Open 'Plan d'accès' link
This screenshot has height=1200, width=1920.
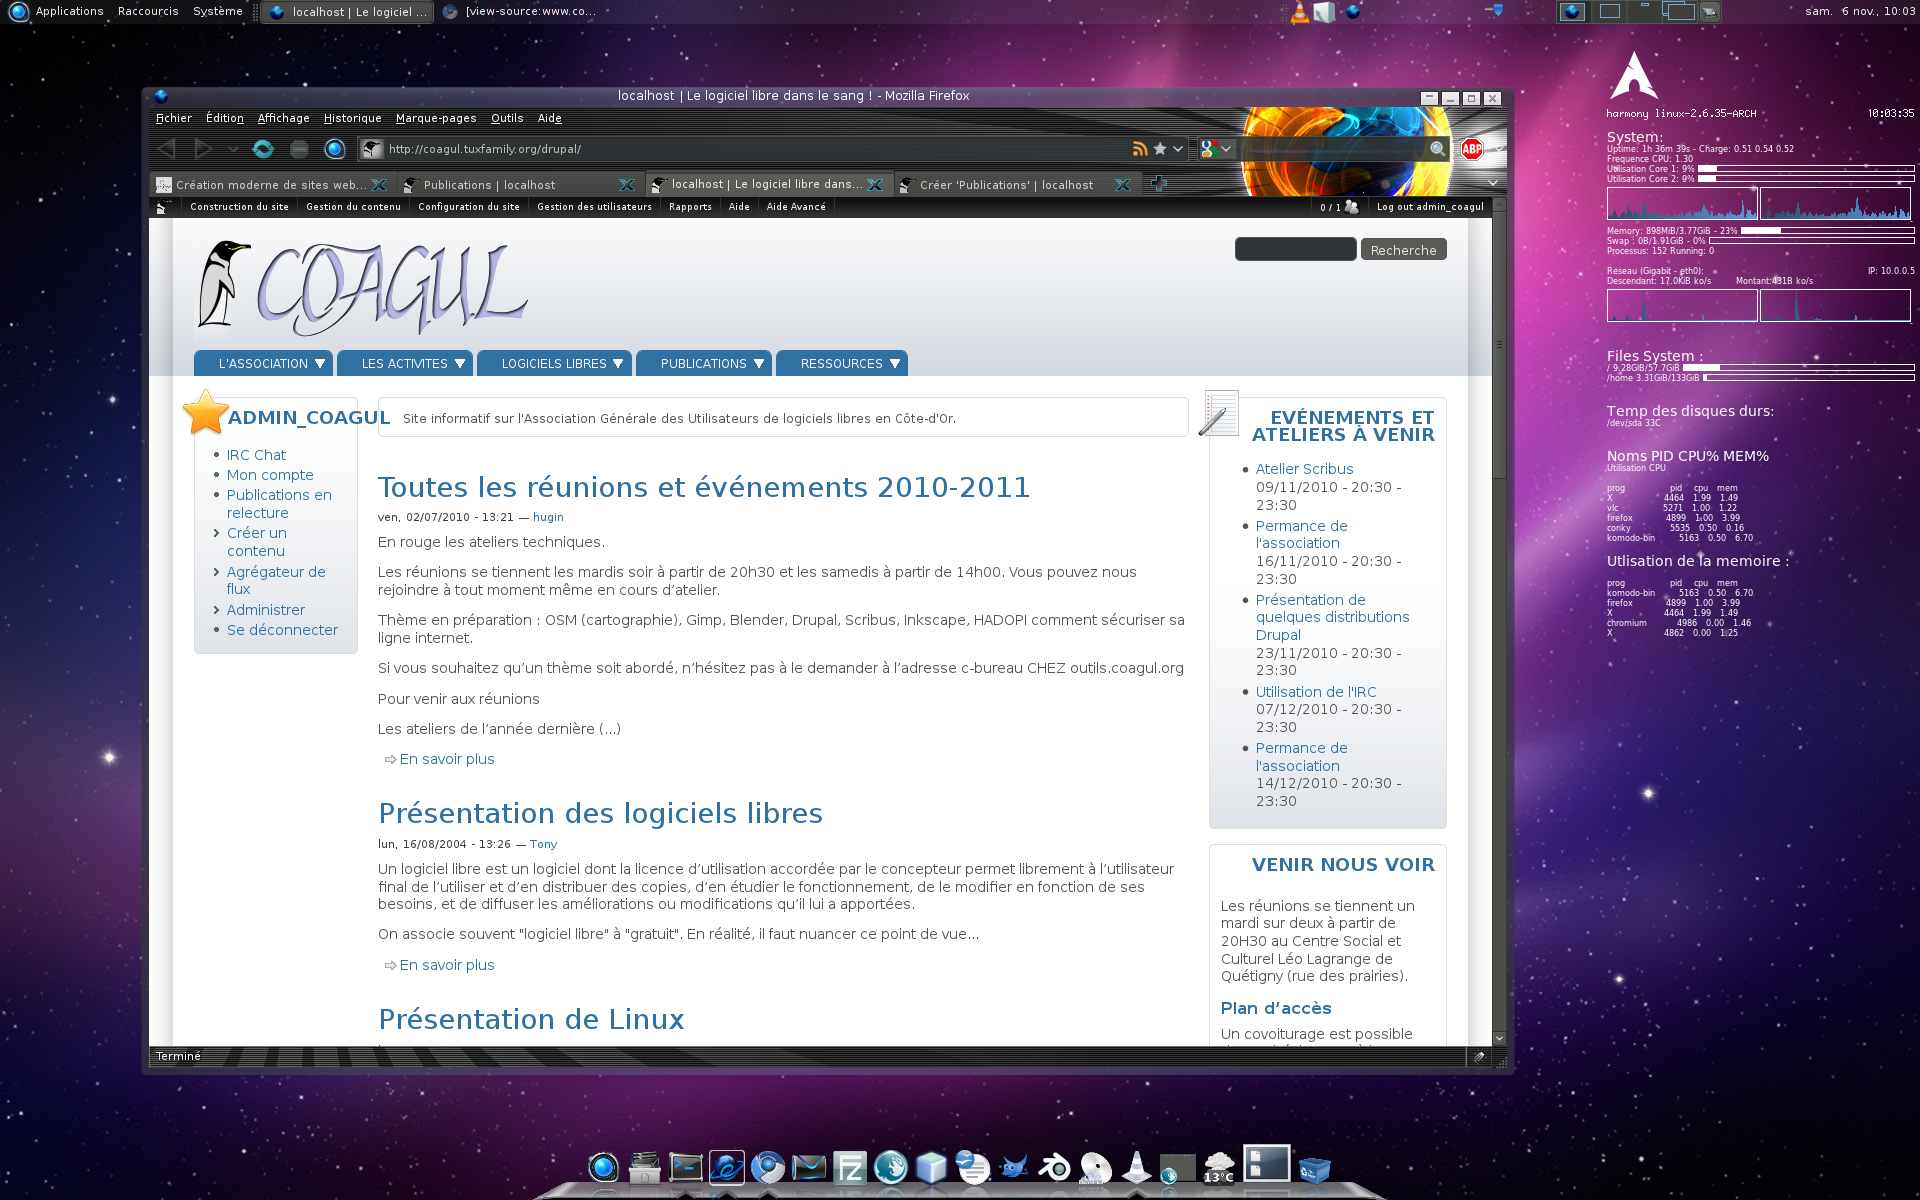(1276, 1008)
